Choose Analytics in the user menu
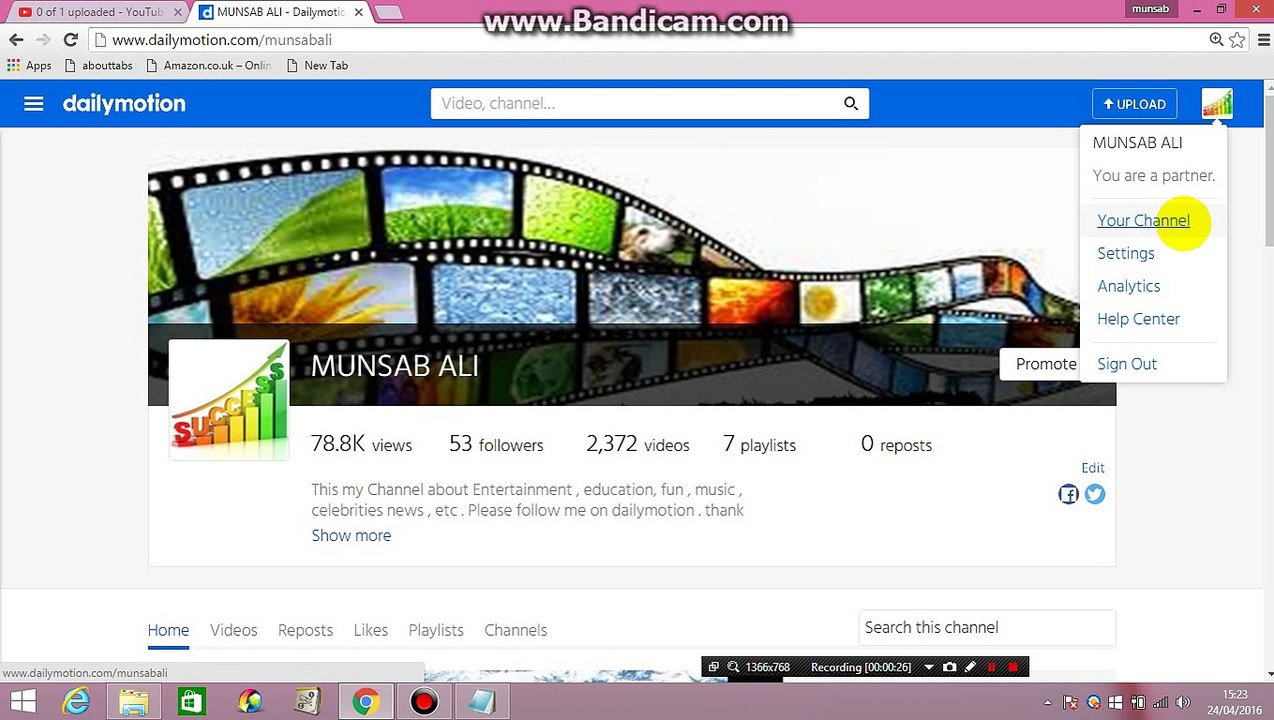This screenshot has height=720, width=1274. pos(1128,286)
